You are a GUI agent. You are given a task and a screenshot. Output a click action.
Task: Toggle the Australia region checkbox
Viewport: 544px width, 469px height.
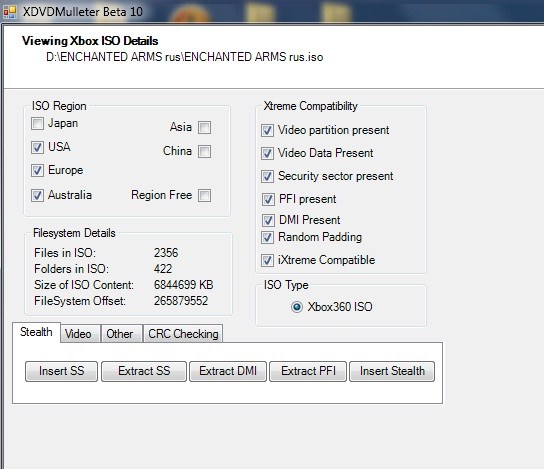coord(37,195)
